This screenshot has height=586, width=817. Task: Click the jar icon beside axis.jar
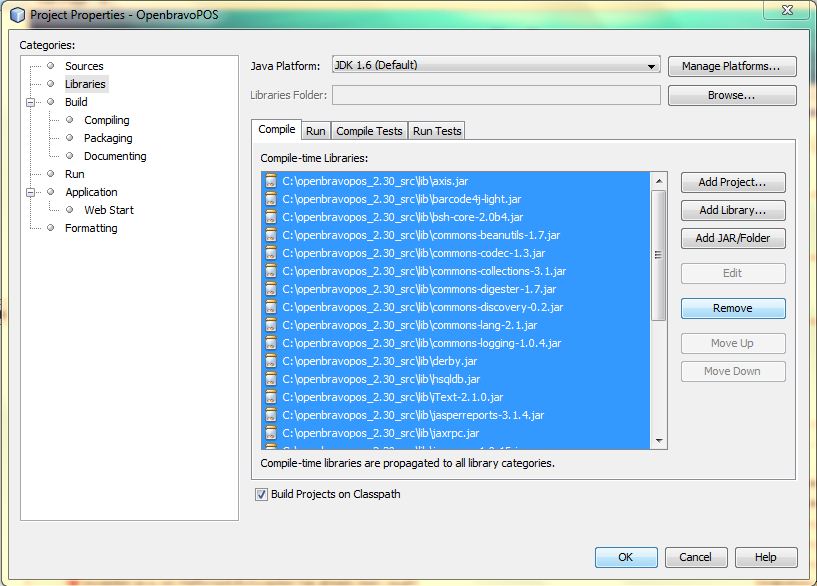pyautogui.click(x=271, y=181)
